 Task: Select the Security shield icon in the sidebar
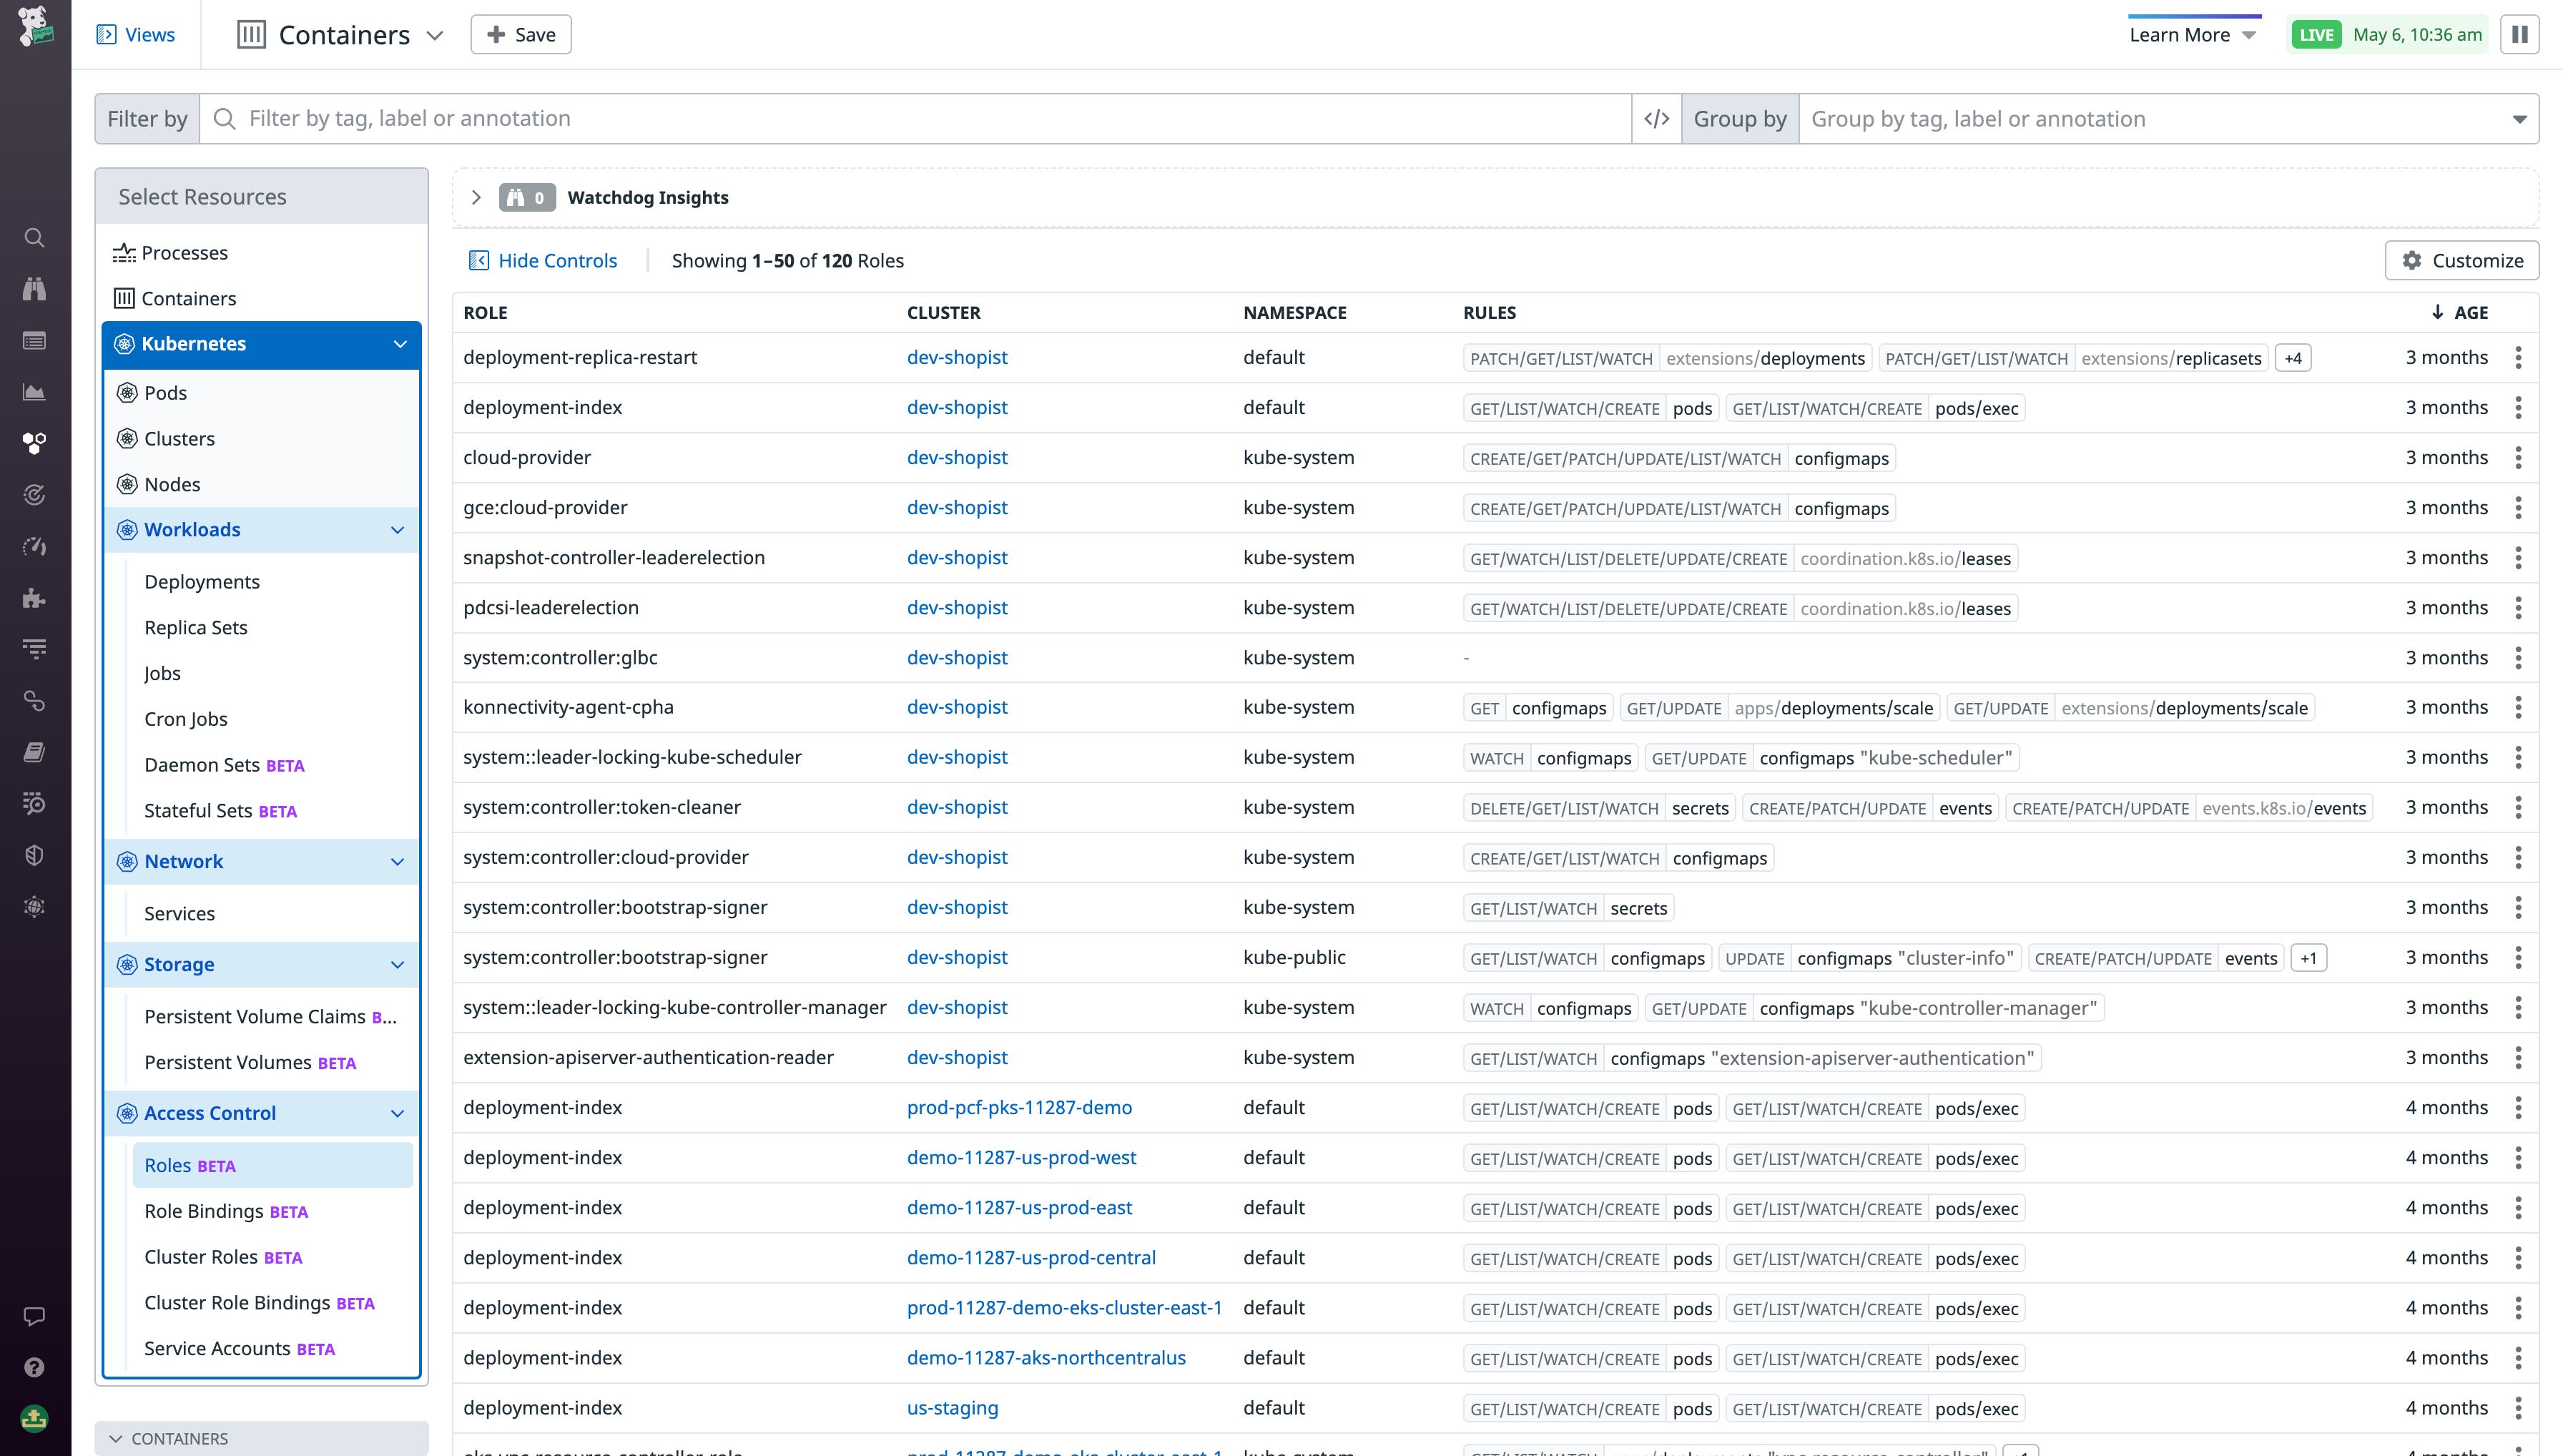coord(35,855)
